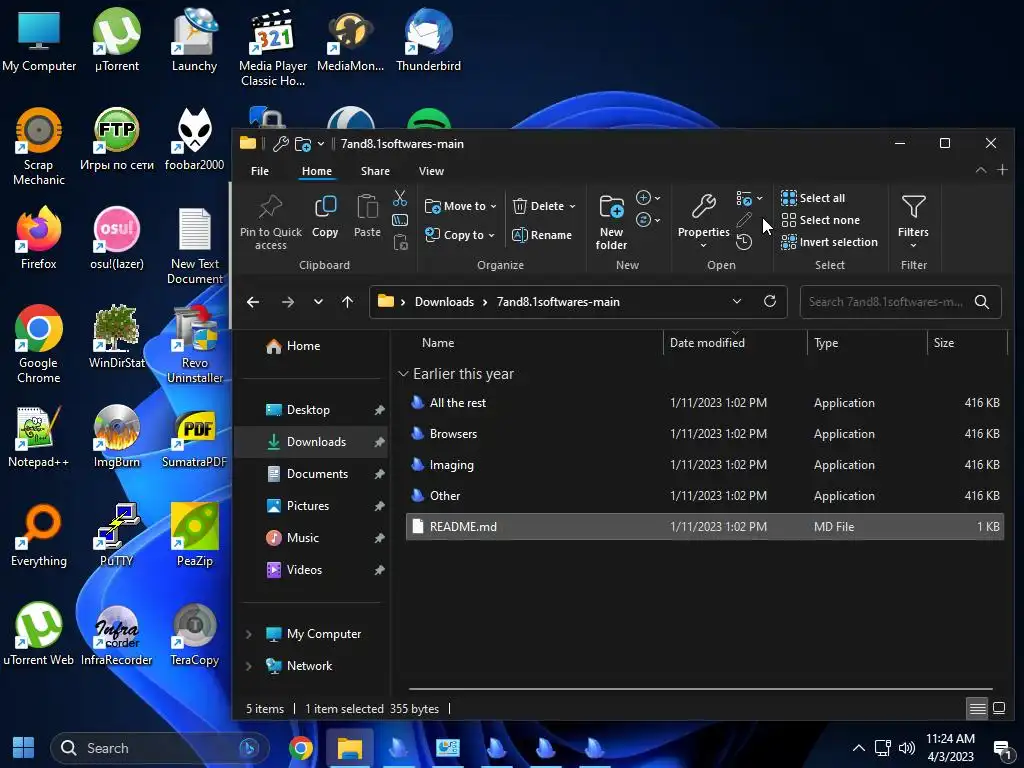Switch to details view in the status bar

[x=977, y=708]
